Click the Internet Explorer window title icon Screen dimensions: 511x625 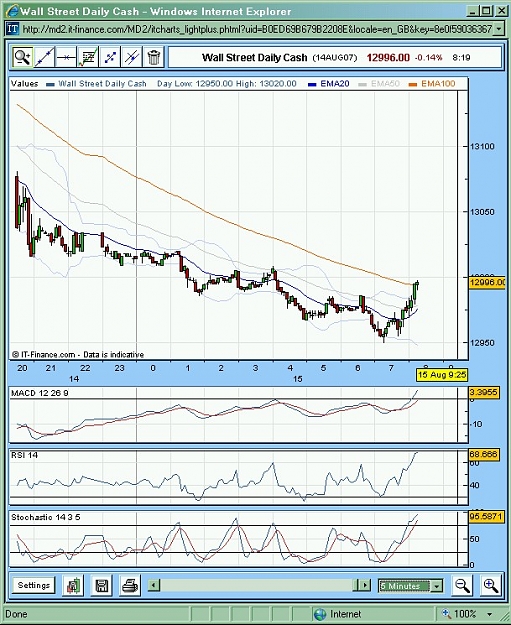point(12,11)
